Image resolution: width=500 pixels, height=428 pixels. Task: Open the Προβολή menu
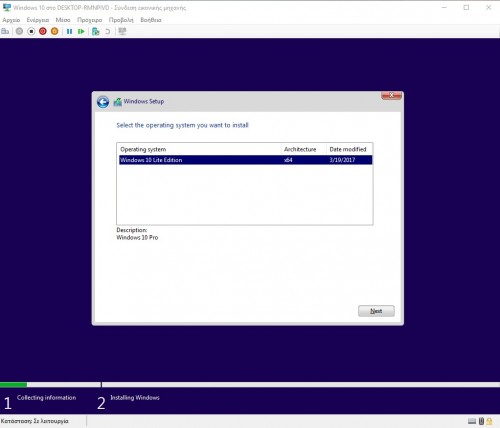click(x=121, y=20)
